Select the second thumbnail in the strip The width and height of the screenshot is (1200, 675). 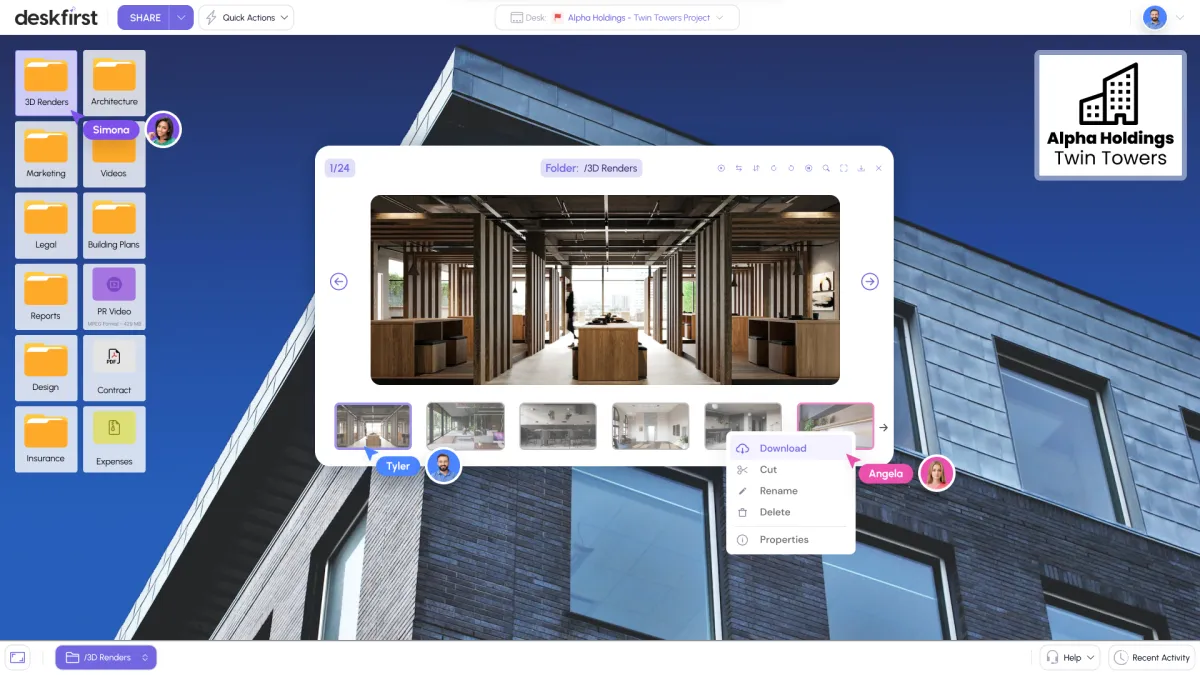point(465,426)
